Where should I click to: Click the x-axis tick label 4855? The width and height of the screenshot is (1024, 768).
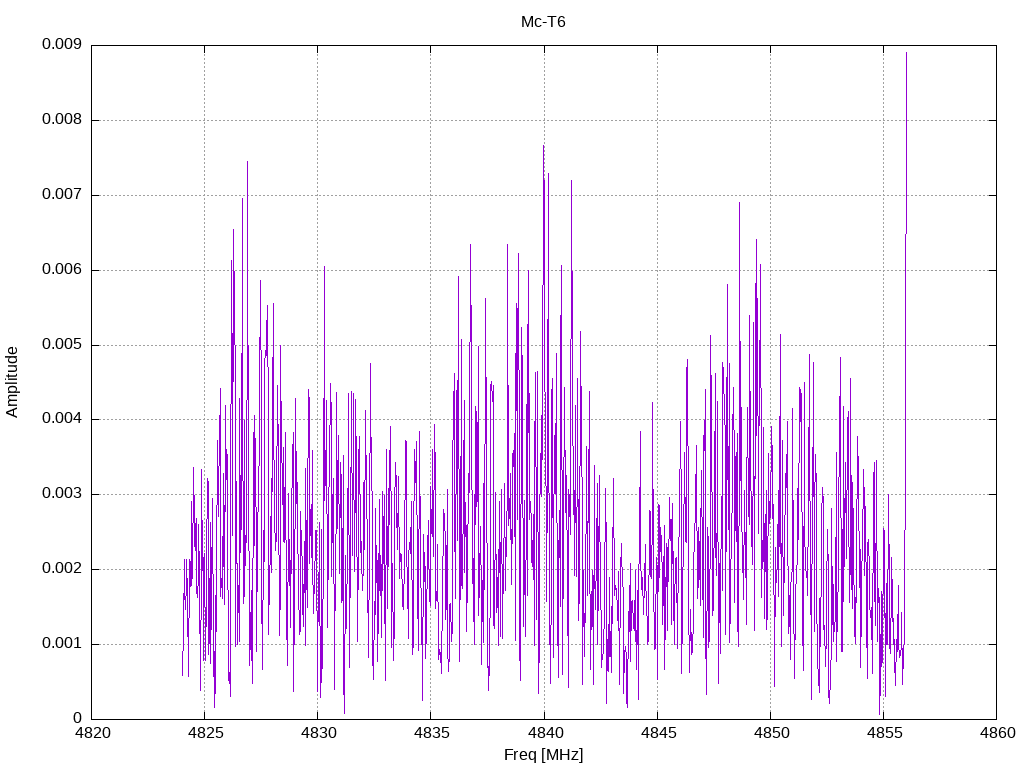point(884,733)
